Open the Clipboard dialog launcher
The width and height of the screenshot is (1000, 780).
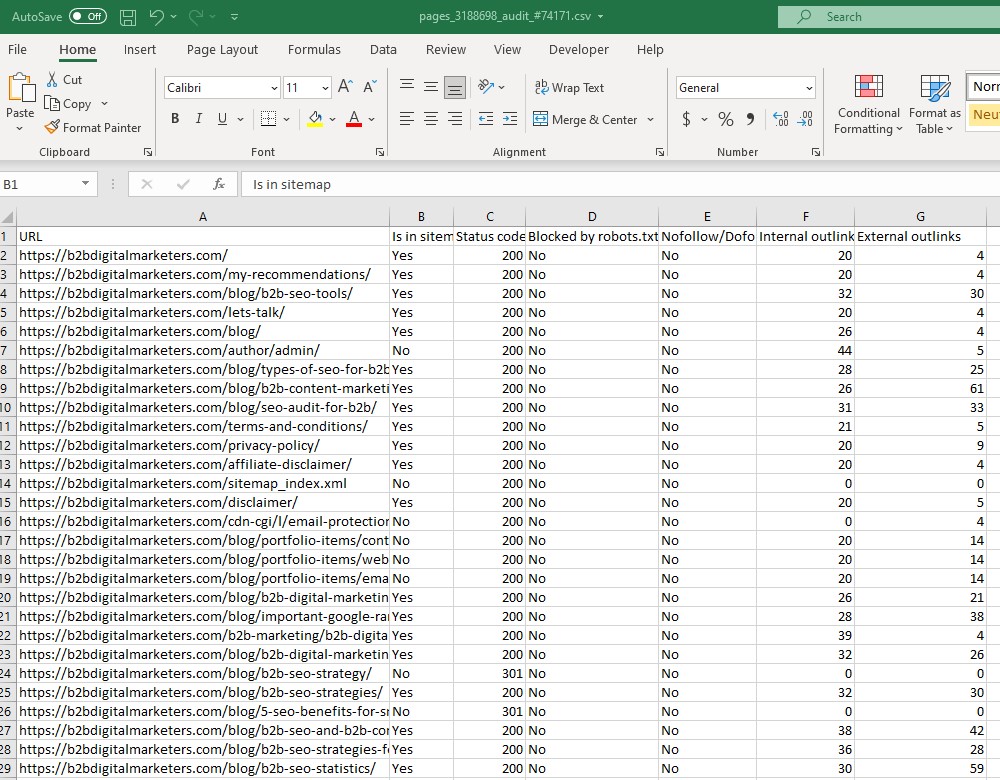(x=148, y=152)
